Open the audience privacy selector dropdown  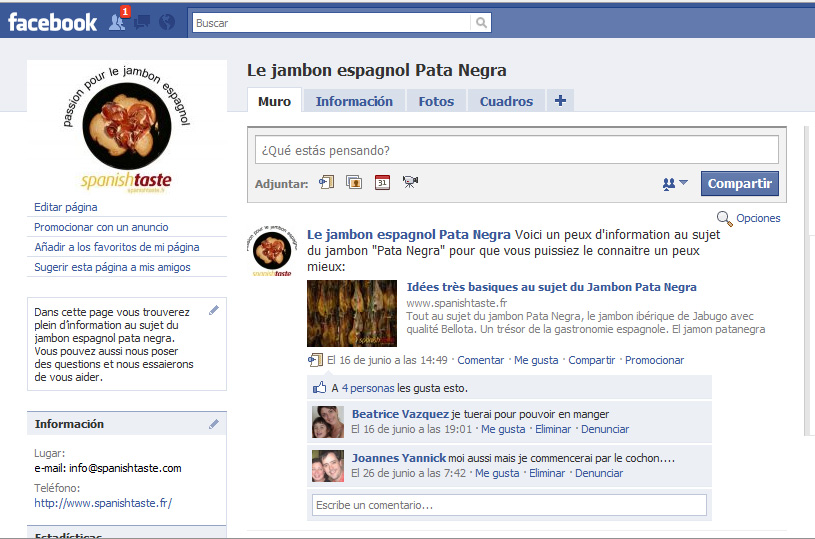pyautogui.click(x=675, y=183)
